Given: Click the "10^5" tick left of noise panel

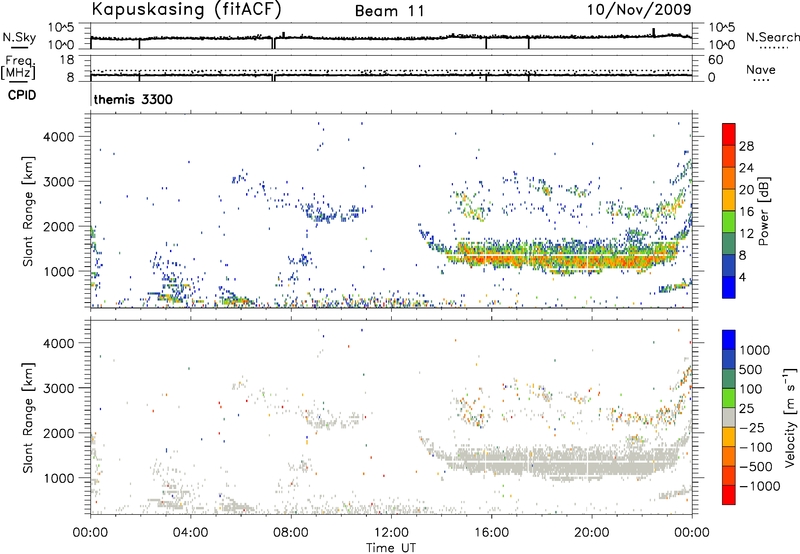Looking at the screenshot, I should [x=62, y=28].
